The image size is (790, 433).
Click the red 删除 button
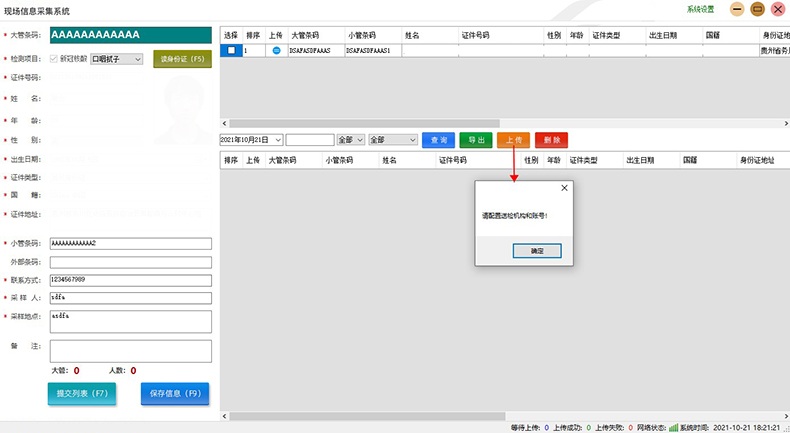click(551, 140)
